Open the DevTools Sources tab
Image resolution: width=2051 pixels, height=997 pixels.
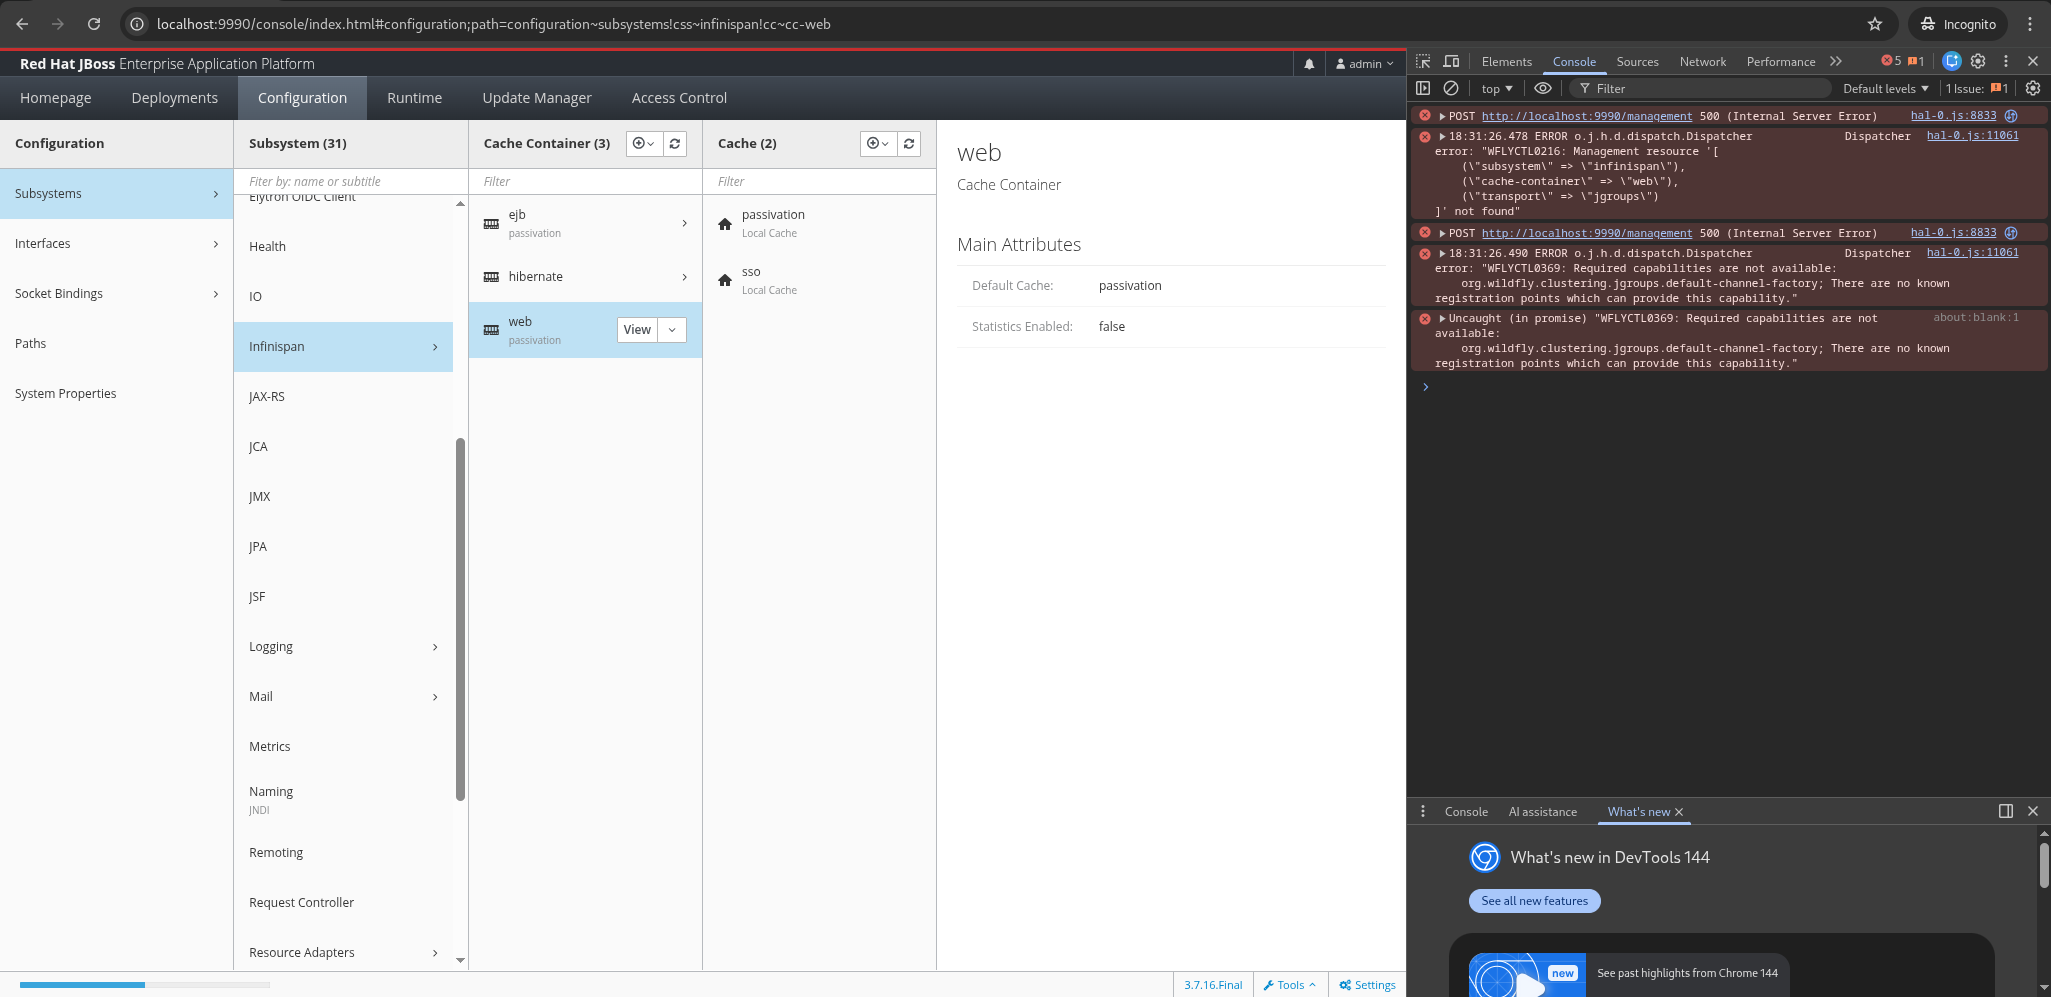(x=1638, y=62)
